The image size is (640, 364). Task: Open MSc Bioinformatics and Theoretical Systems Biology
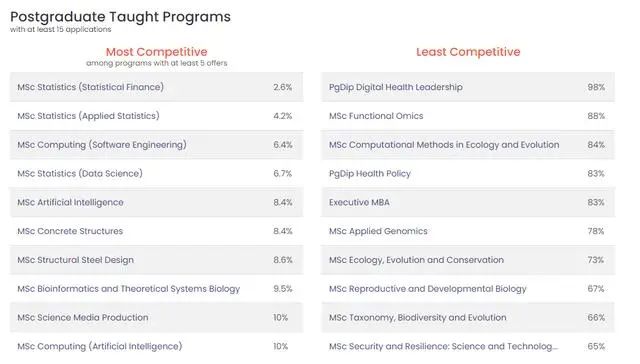click(x=156, y=289)
